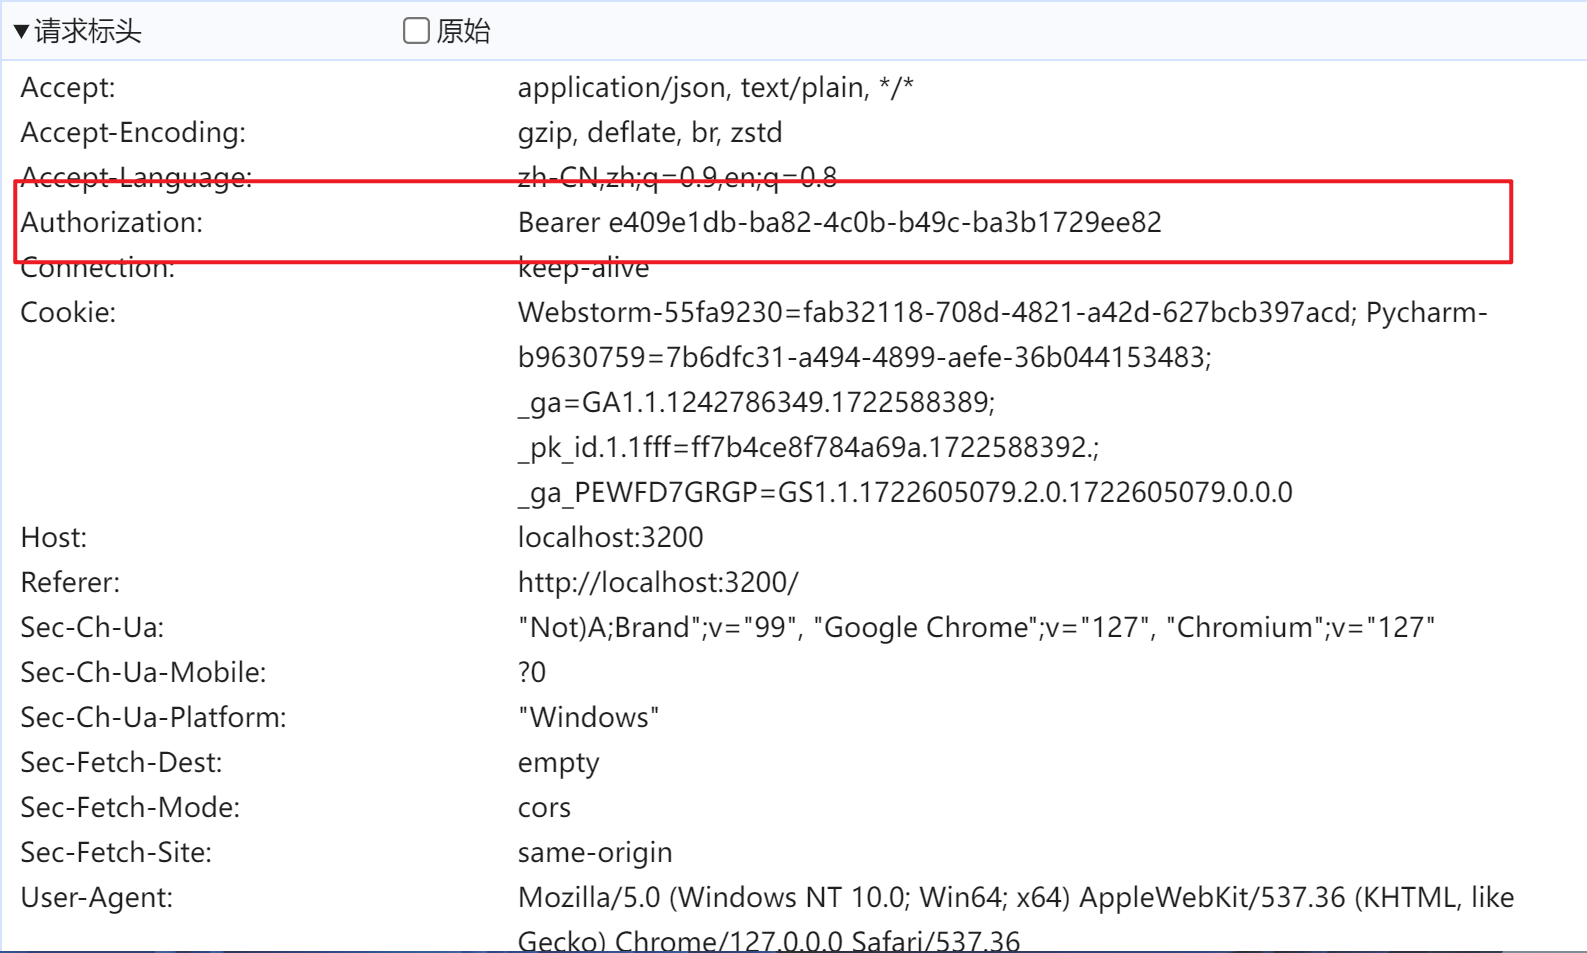Screen dimensions: 1587x953
Task: Select value gzip, deflate, br, zstd
Action: [x=650, y=133]
